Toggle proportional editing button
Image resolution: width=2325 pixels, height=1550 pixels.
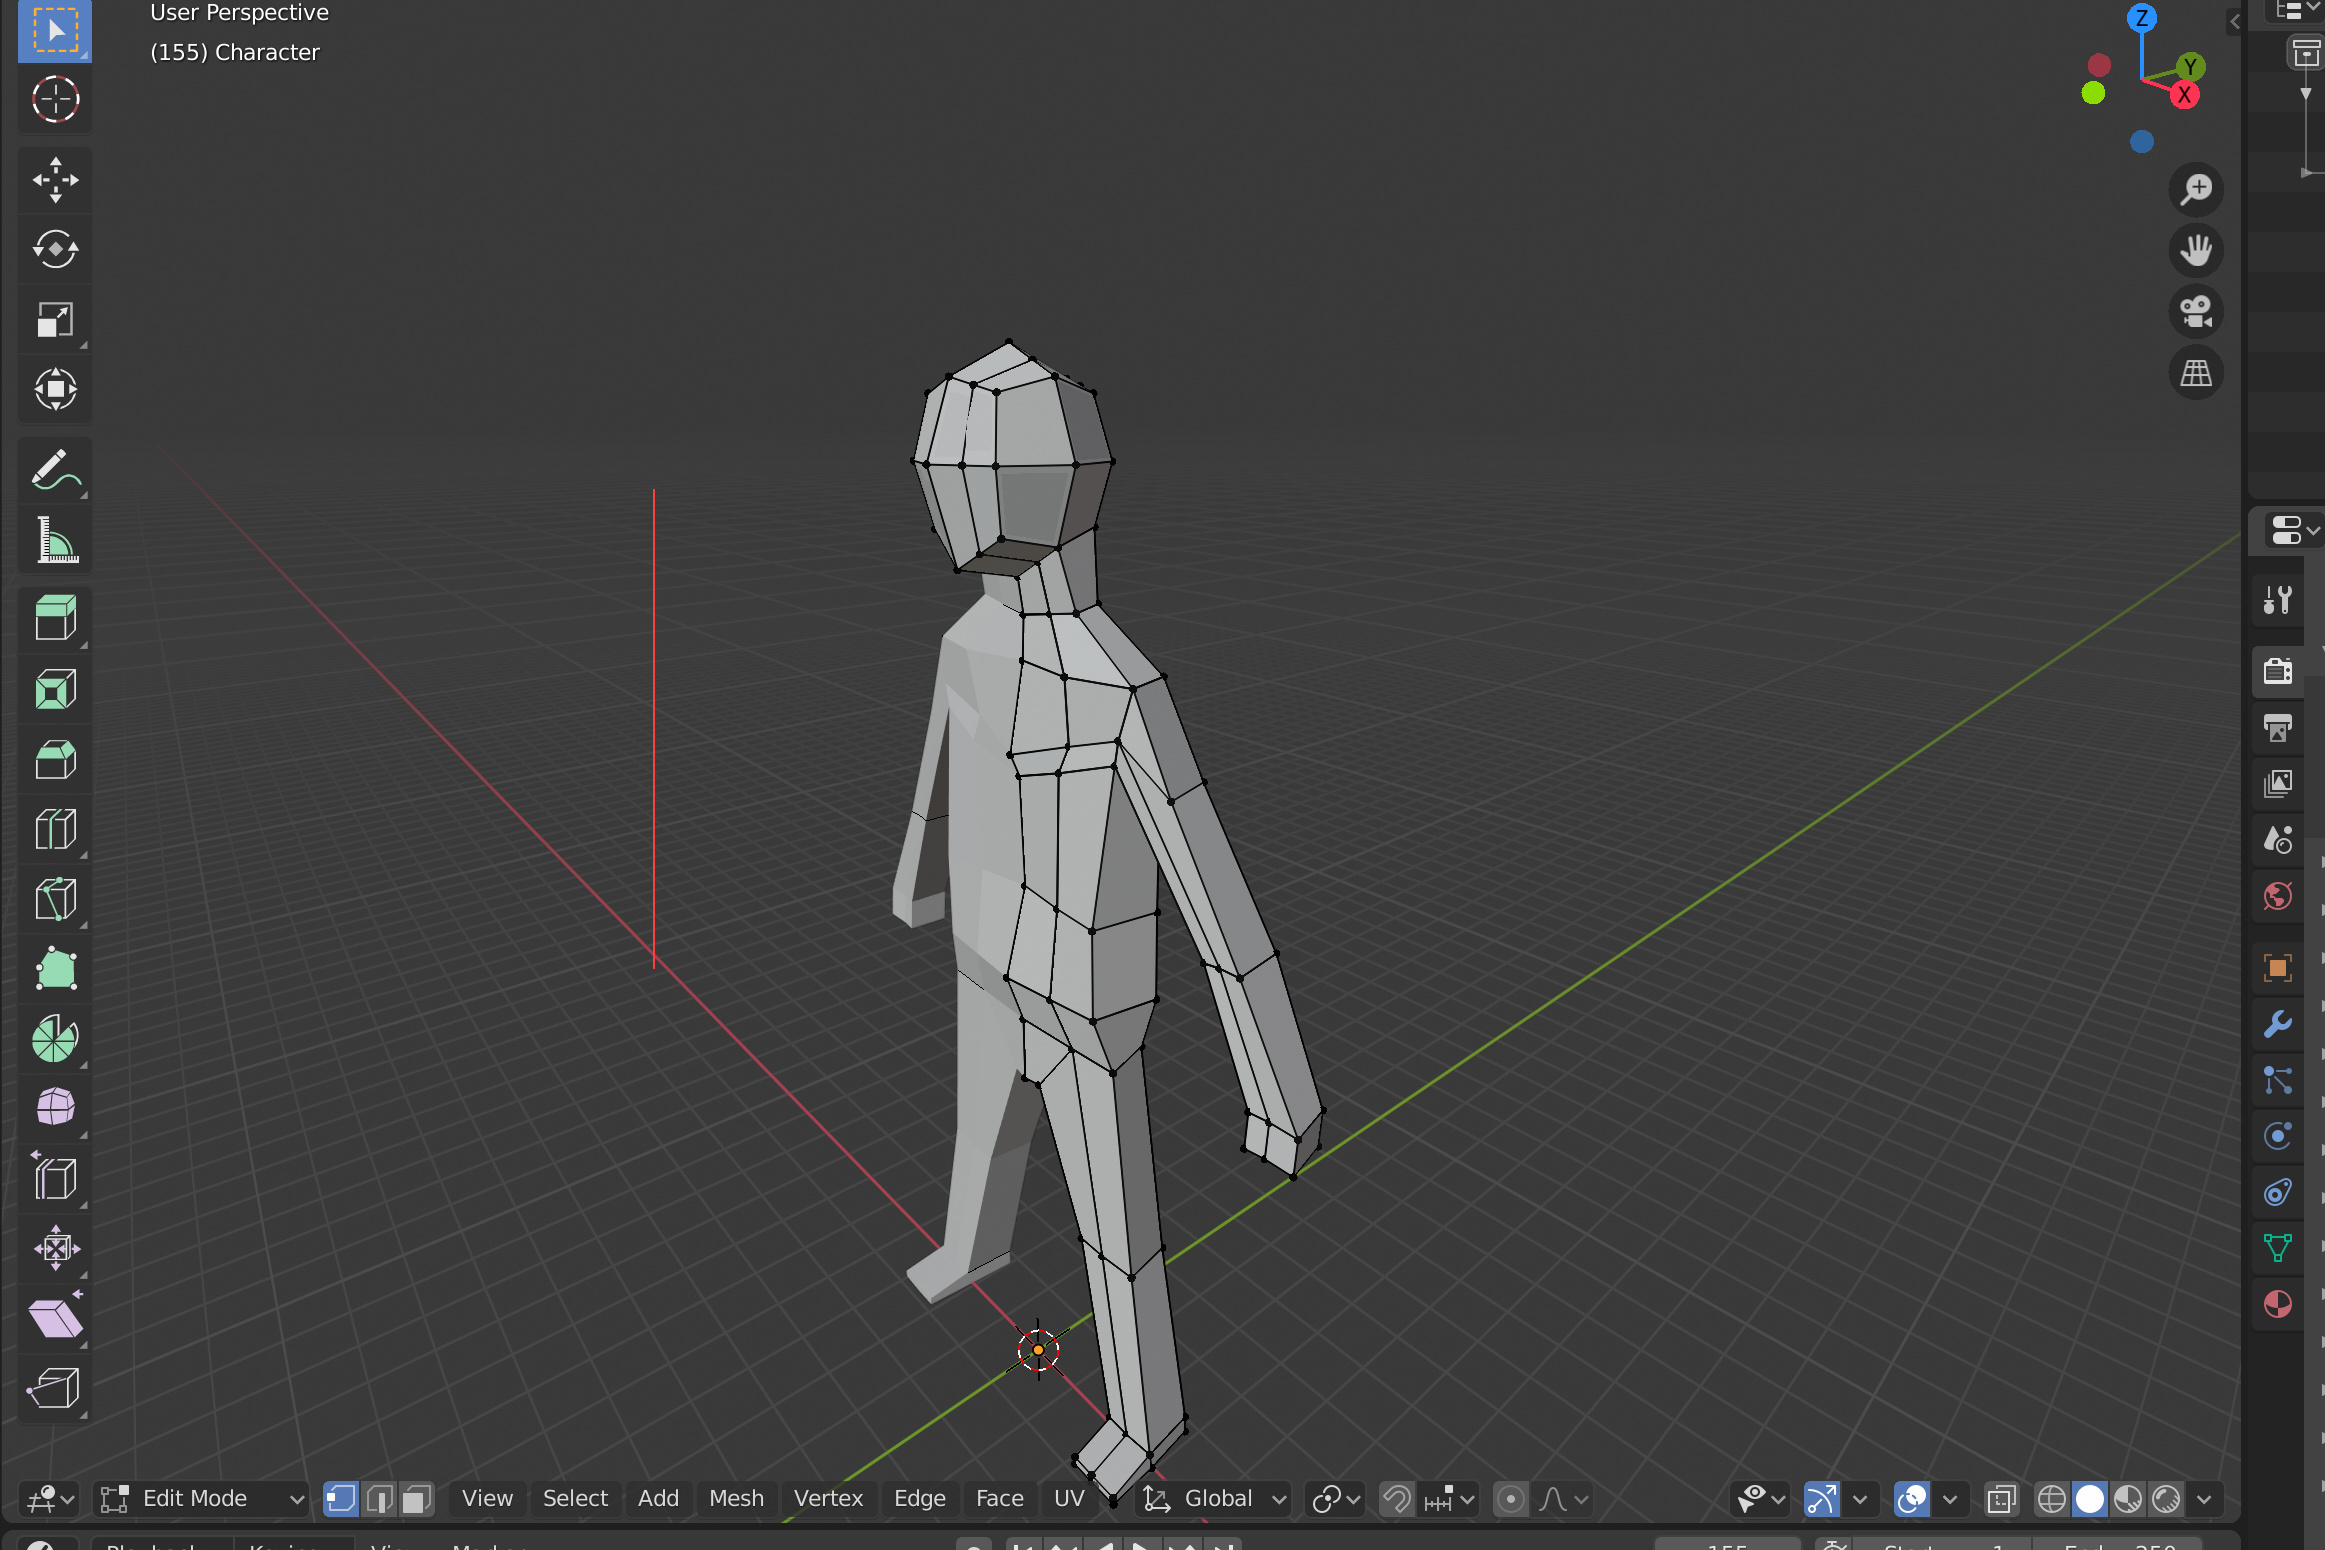[x=1511, y=1498]
